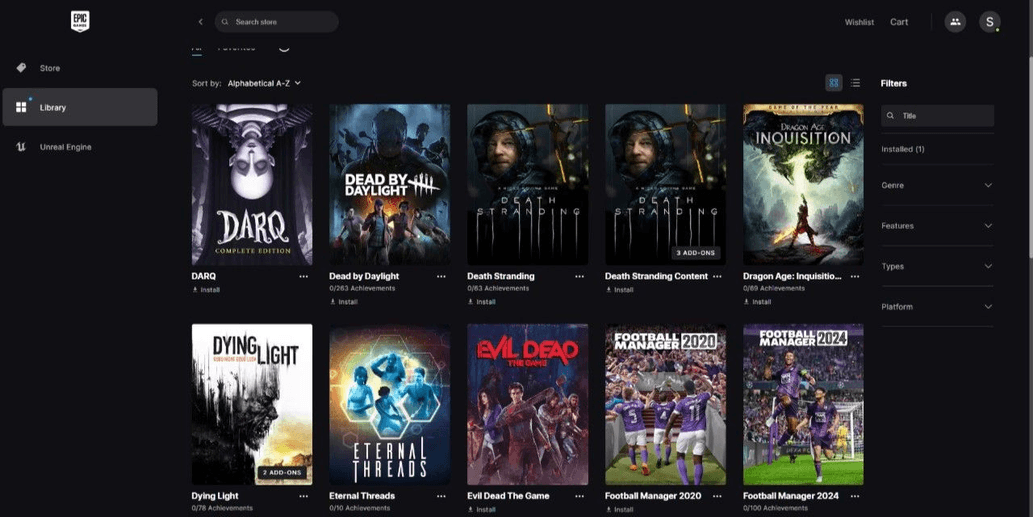
Task: Click the Epic Games logo
Action: (80, 21)
